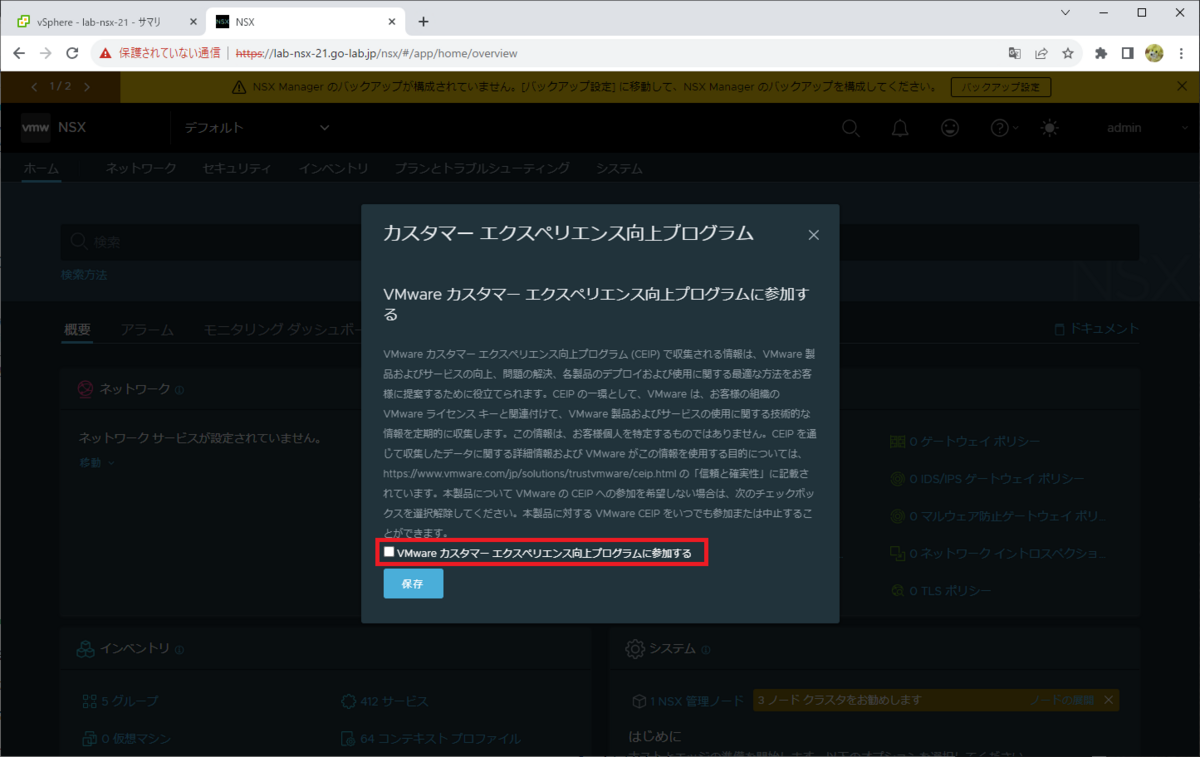Screen dimensions: 1200x757
Task: Open 0 ネットワーク イントロスペクション link
Action: coord(997,553)
